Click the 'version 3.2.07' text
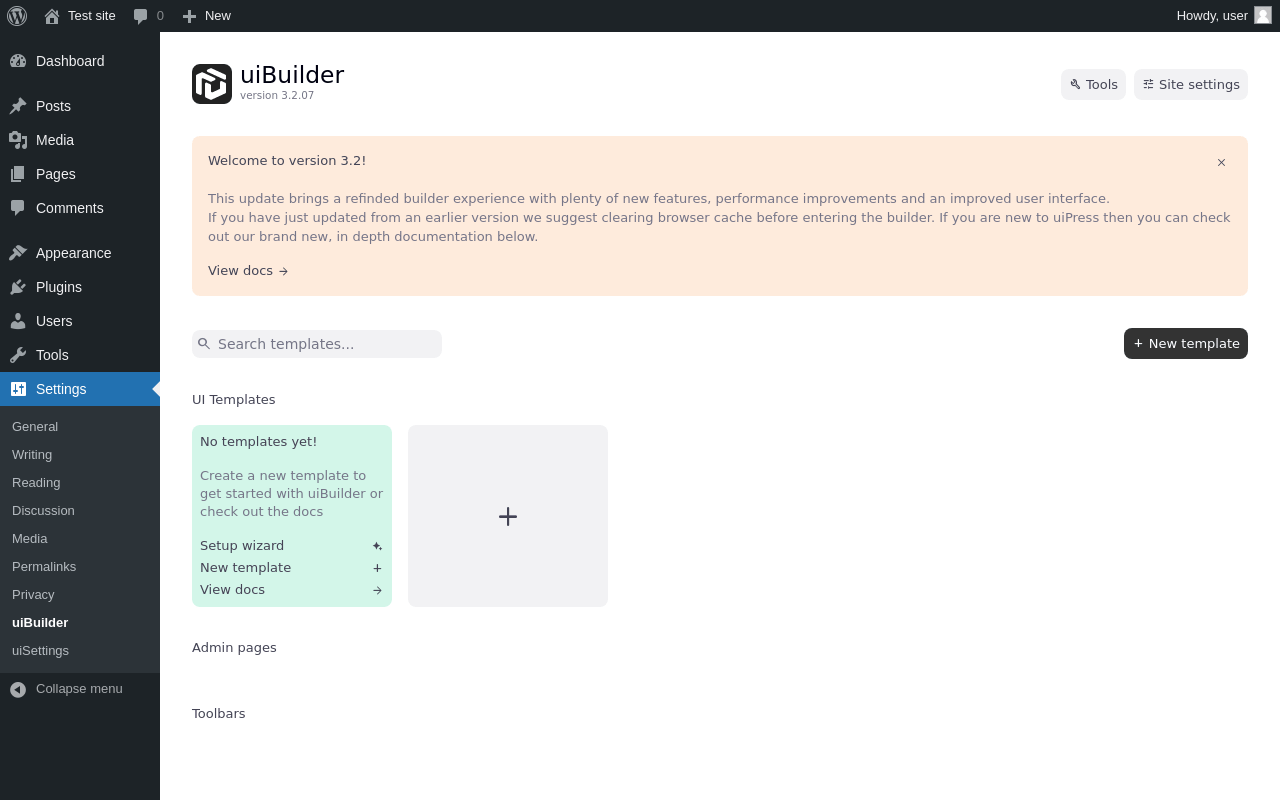The height and width of the screenshot is (800, 1280). [277, 96]
